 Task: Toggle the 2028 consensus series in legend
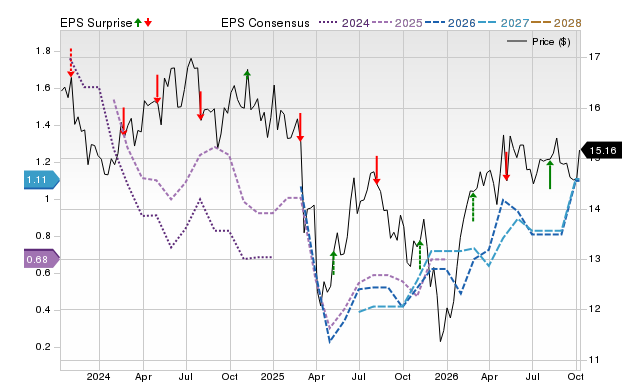click(x=556, y=23)
